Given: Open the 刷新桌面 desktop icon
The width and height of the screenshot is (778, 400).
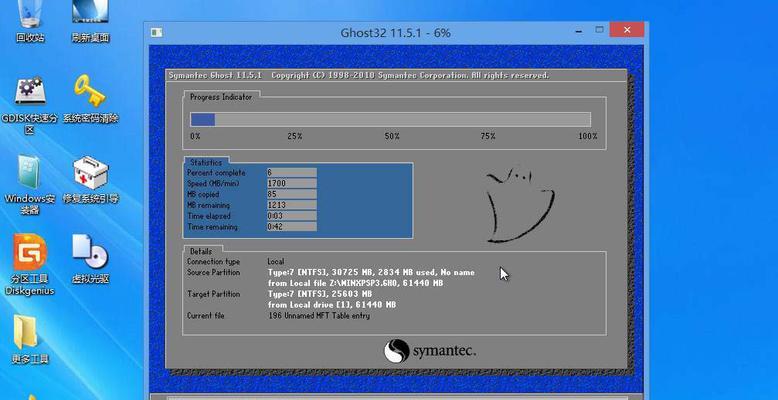Looking at the screenshot, I should pyautogui.click(x=90, y=22).
